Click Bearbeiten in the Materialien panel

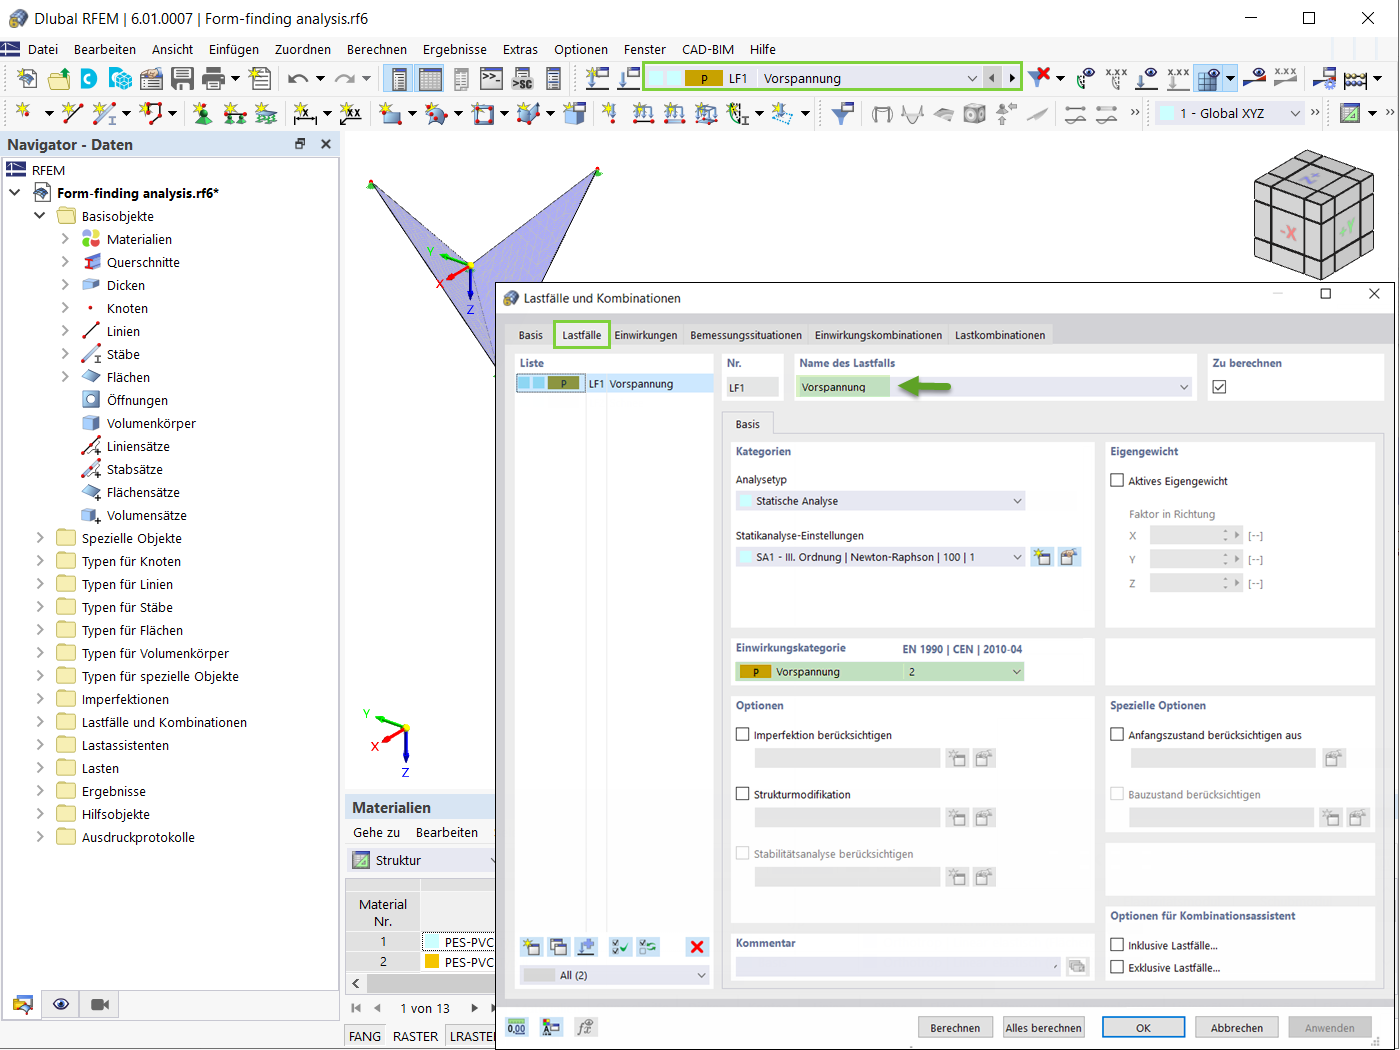(x=447, y=832)
